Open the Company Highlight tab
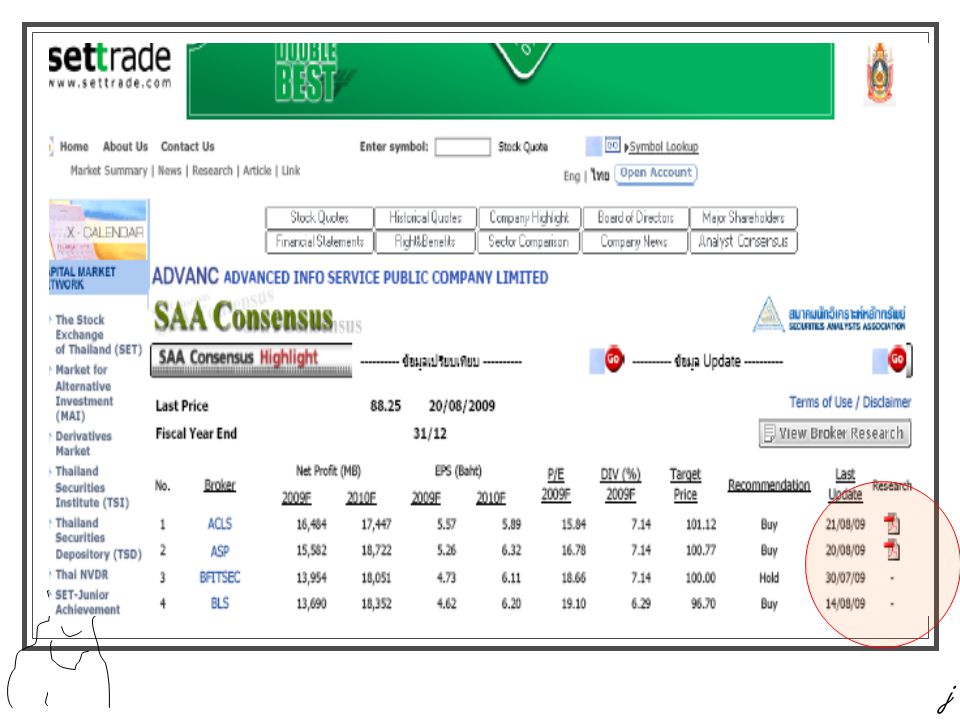Screen dimensions: 960x720 [x=529, y=217]
